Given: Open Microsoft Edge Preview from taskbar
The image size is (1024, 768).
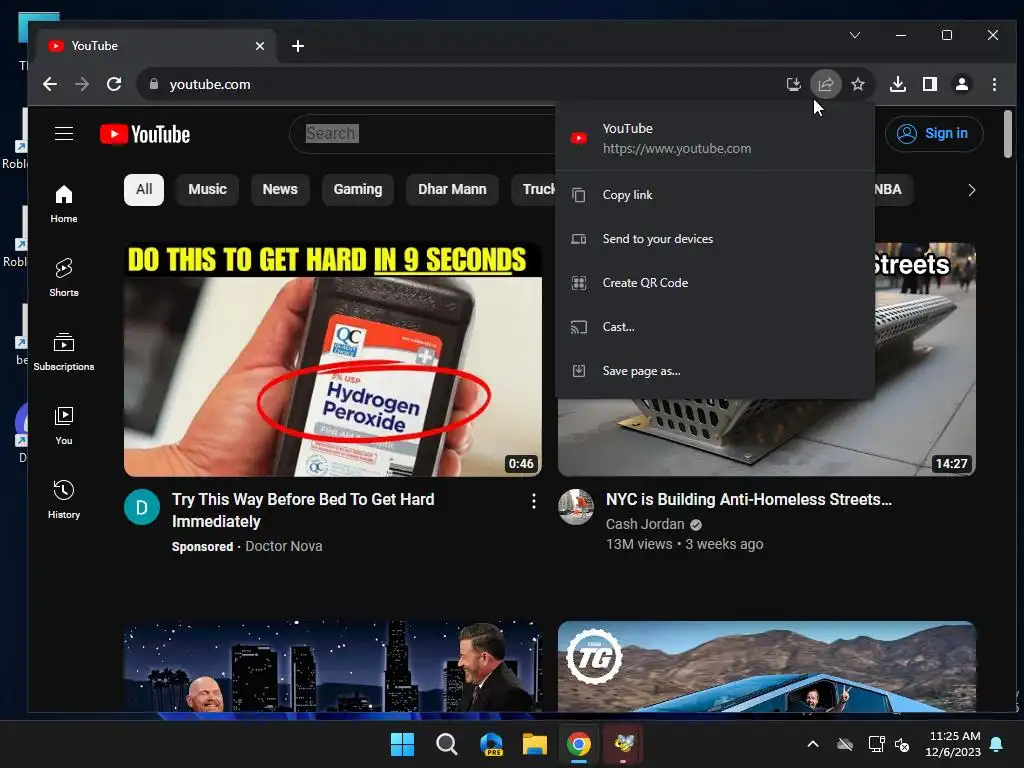Looking at the screenshot, I should (x=491, y=744).
